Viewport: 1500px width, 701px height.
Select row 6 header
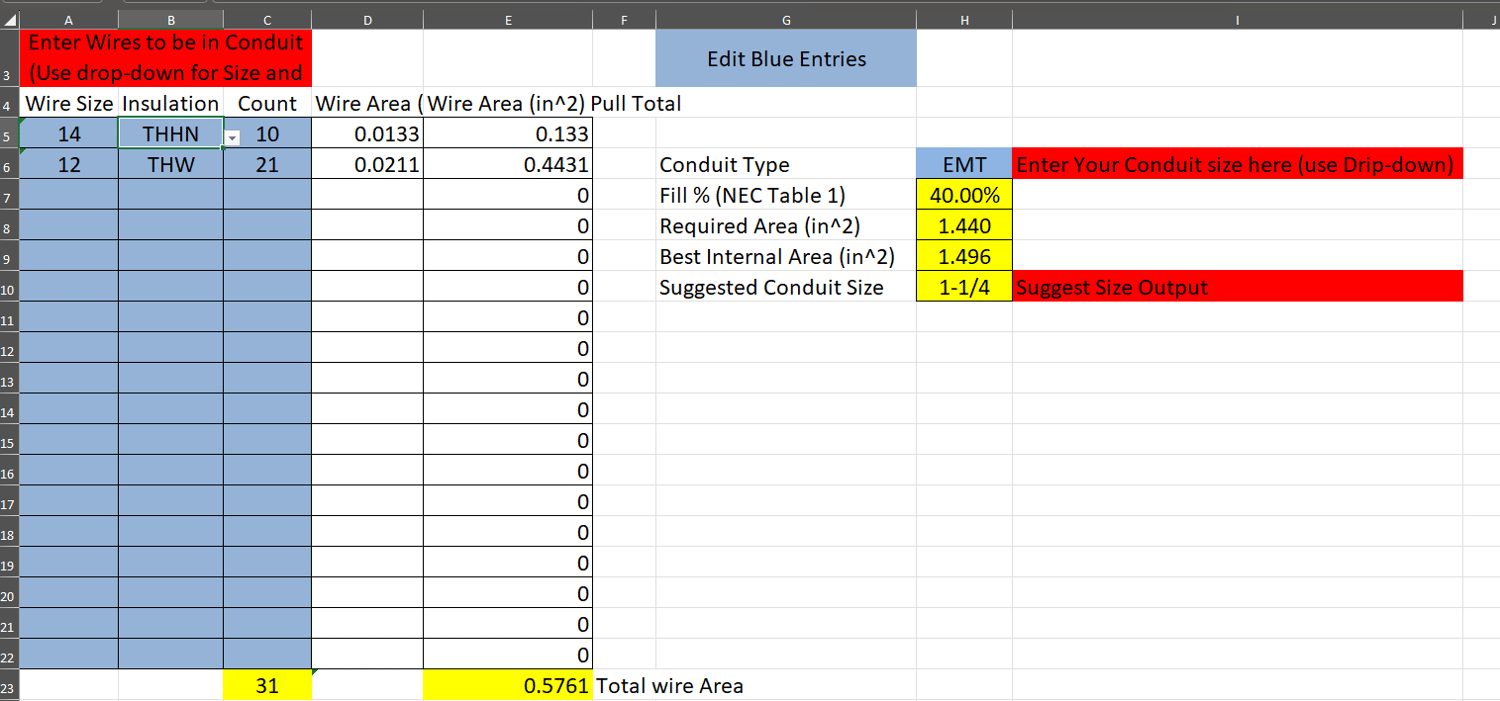point(9,165)
